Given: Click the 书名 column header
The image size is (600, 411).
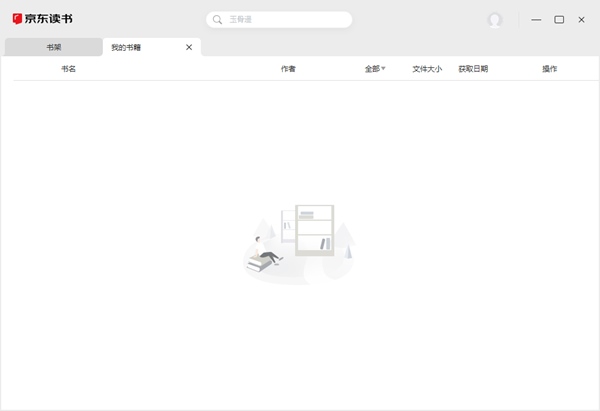Looking at the screenshot, I should pos(68,69).
